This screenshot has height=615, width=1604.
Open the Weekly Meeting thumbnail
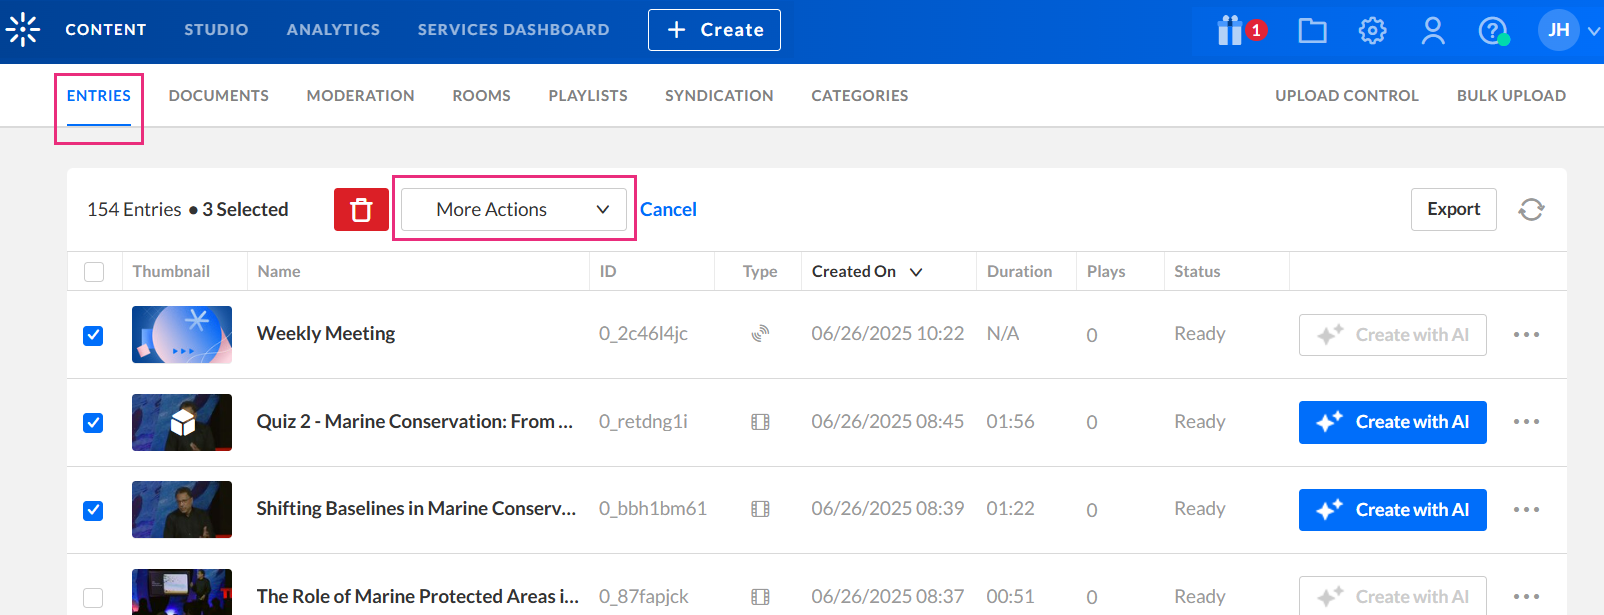pyautogui.click(x=182, y=334)
